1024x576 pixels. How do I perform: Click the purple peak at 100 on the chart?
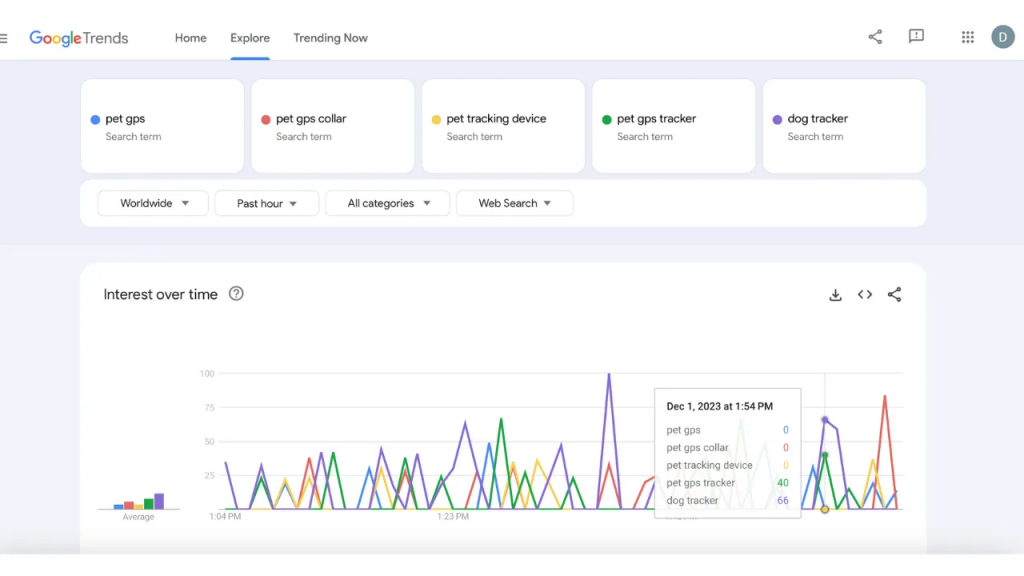point(609,375)
